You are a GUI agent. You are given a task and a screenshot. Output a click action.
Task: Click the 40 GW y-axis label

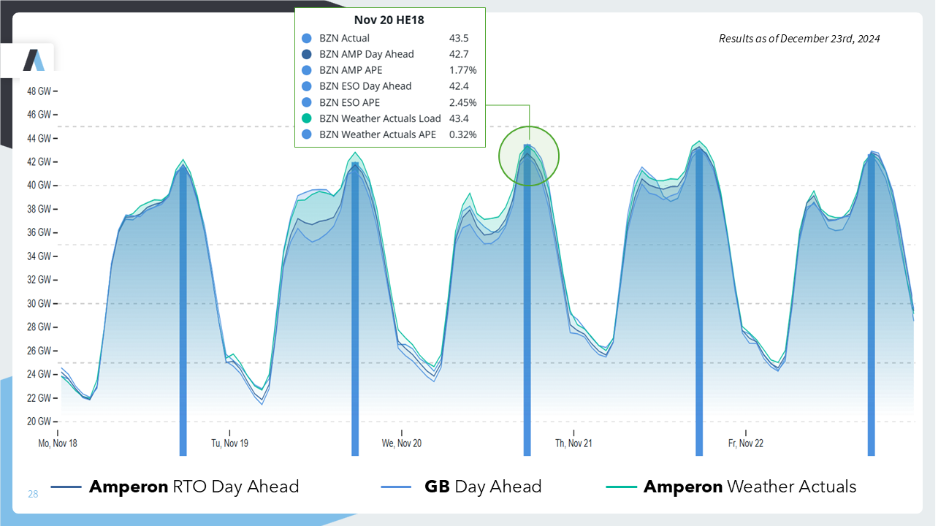[39, 185]
